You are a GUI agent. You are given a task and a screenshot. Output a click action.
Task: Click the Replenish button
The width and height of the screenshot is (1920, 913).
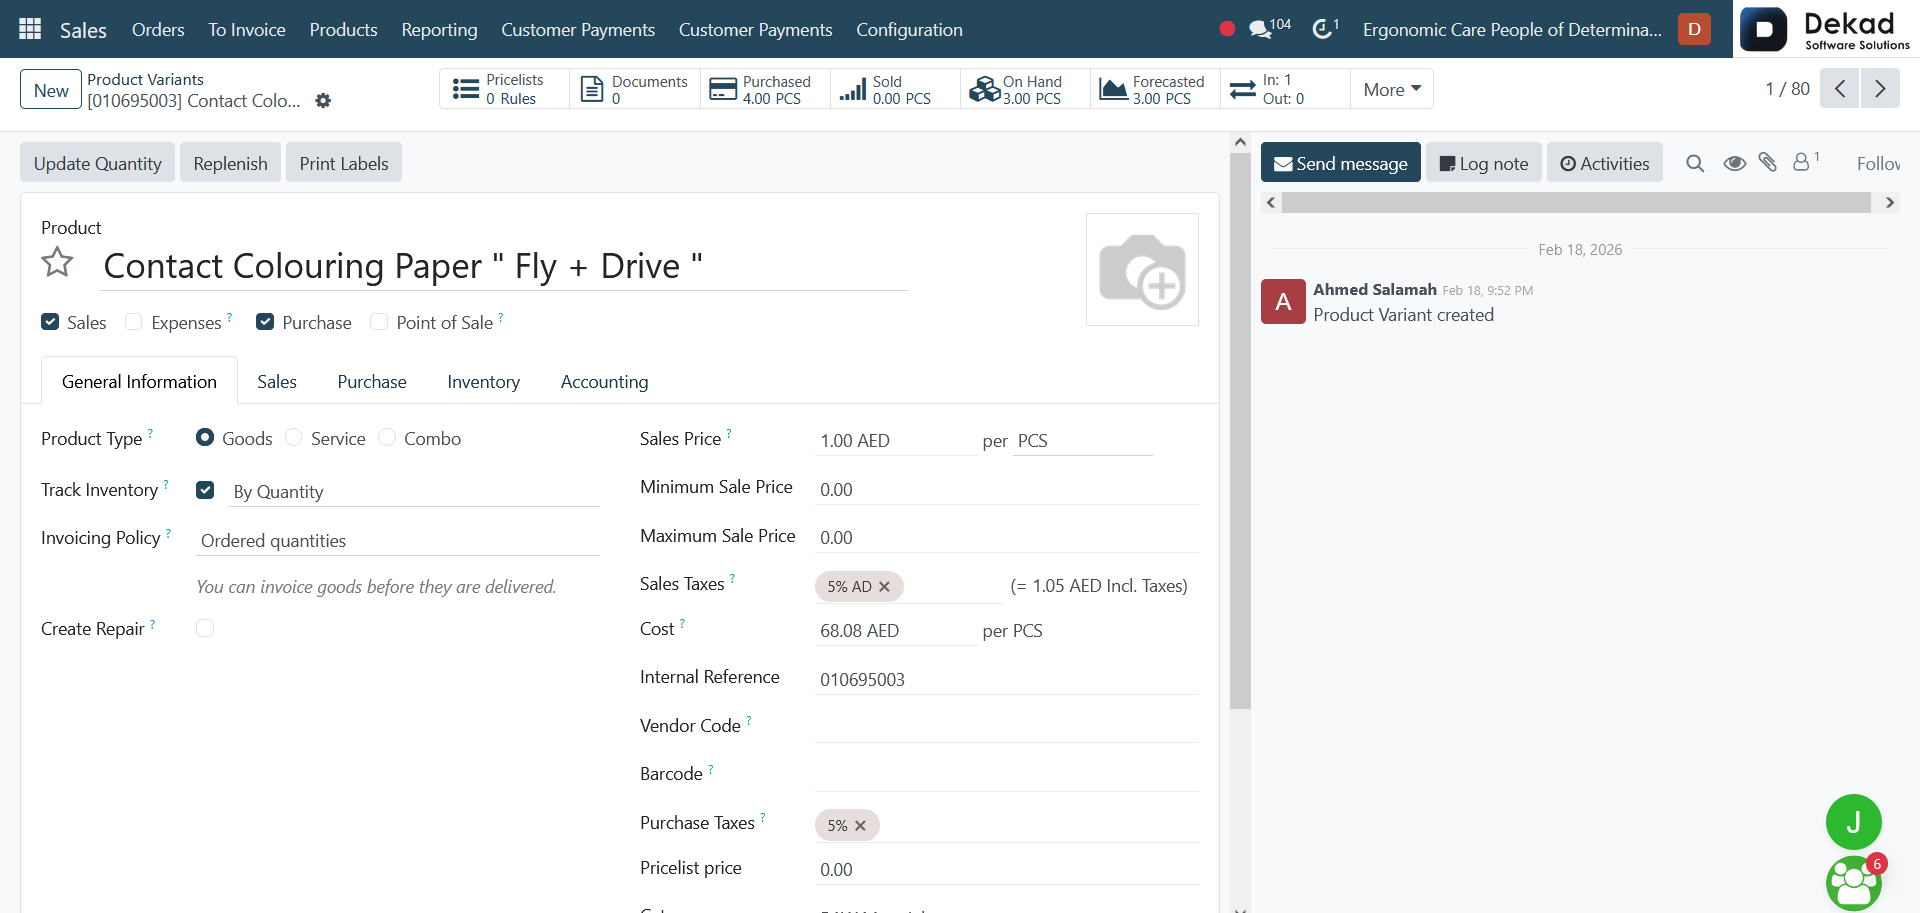pos(230,163)
